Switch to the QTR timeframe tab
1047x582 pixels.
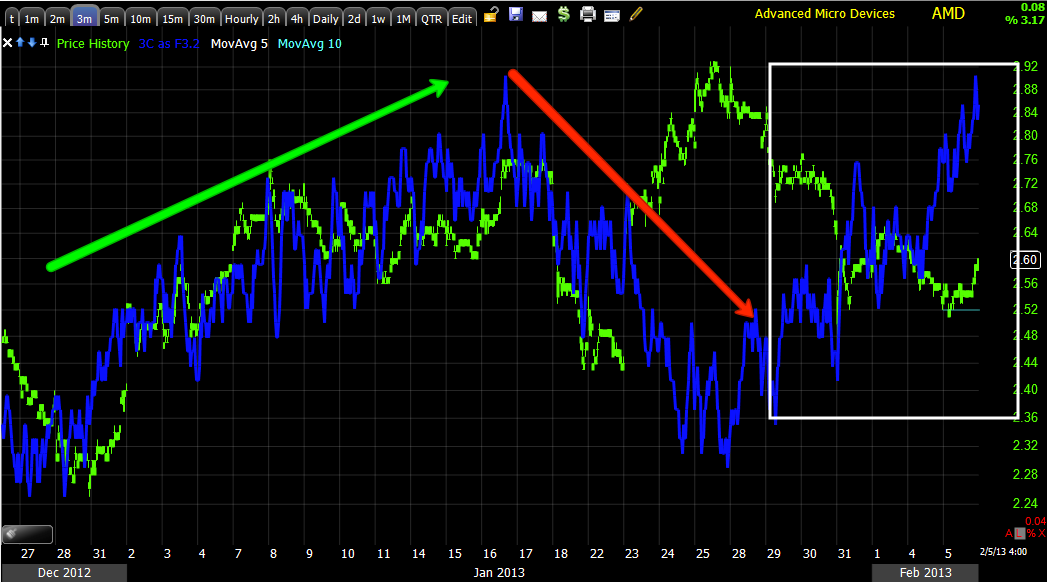click(431, 18)
